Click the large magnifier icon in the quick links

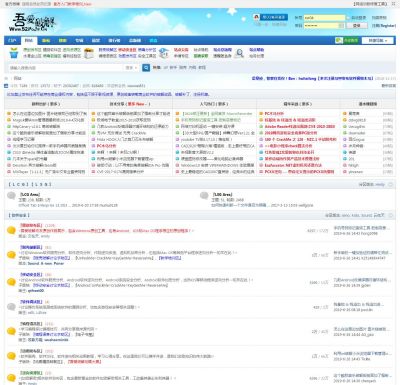(x=239, y=53)
